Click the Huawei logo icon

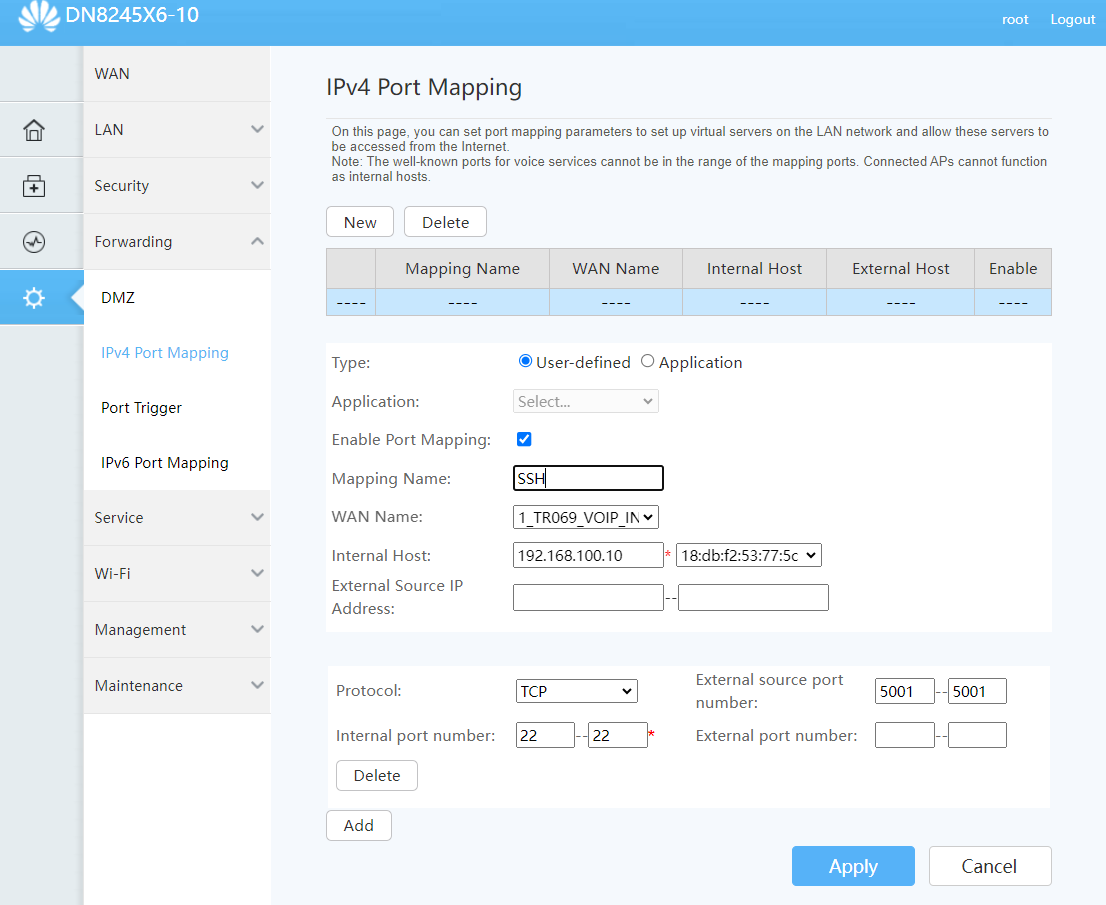click(x=38, y=16)
